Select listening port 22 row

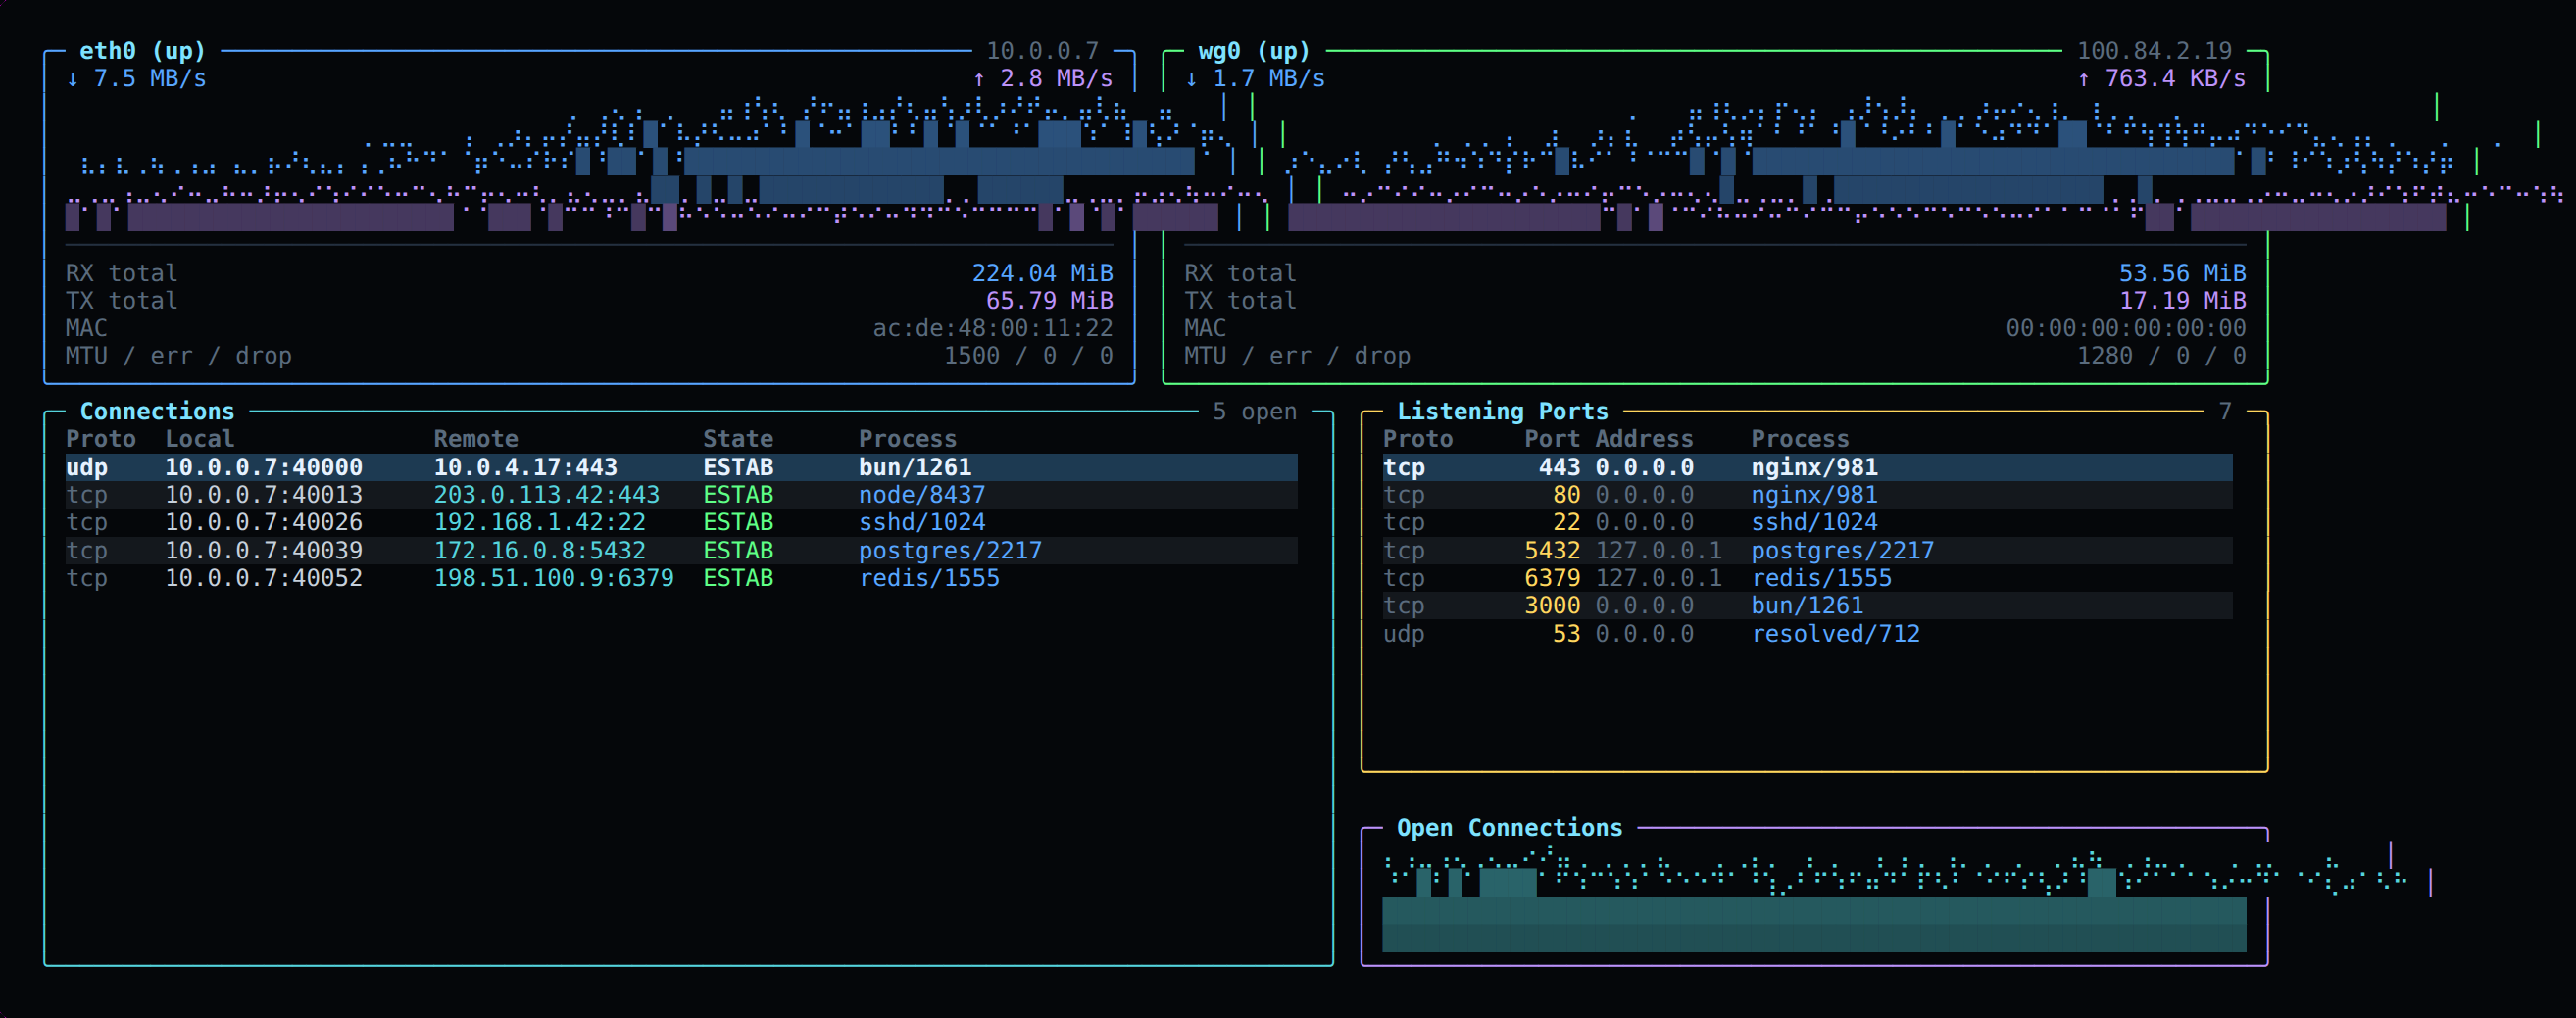[x=1807, y=522]
